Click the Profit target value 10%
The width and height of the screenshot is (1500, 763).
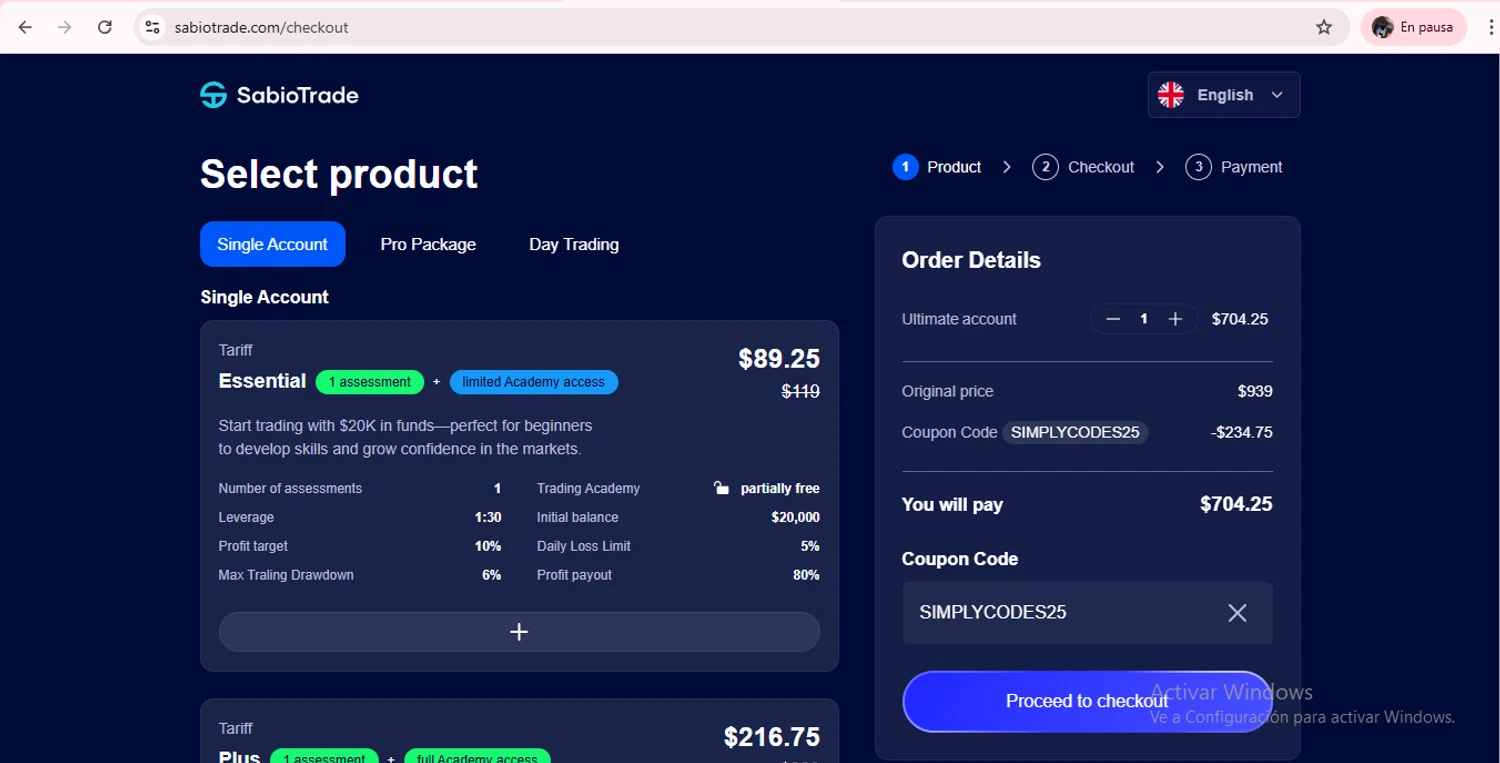pyautogui.click(x=488, y=546)
